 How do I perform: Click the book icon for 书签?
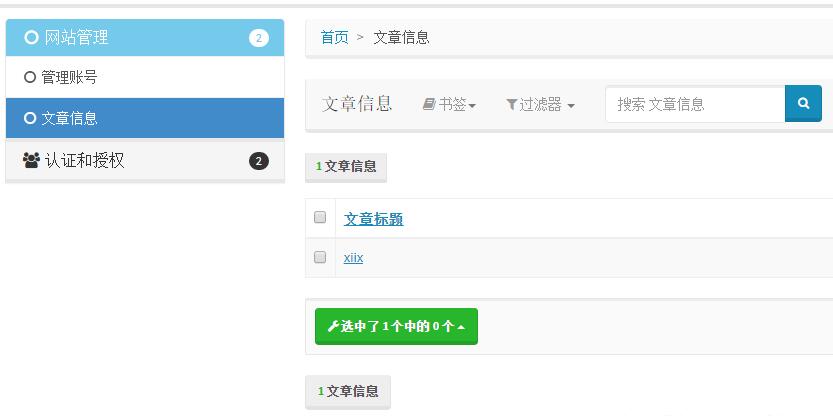point(429,104)
